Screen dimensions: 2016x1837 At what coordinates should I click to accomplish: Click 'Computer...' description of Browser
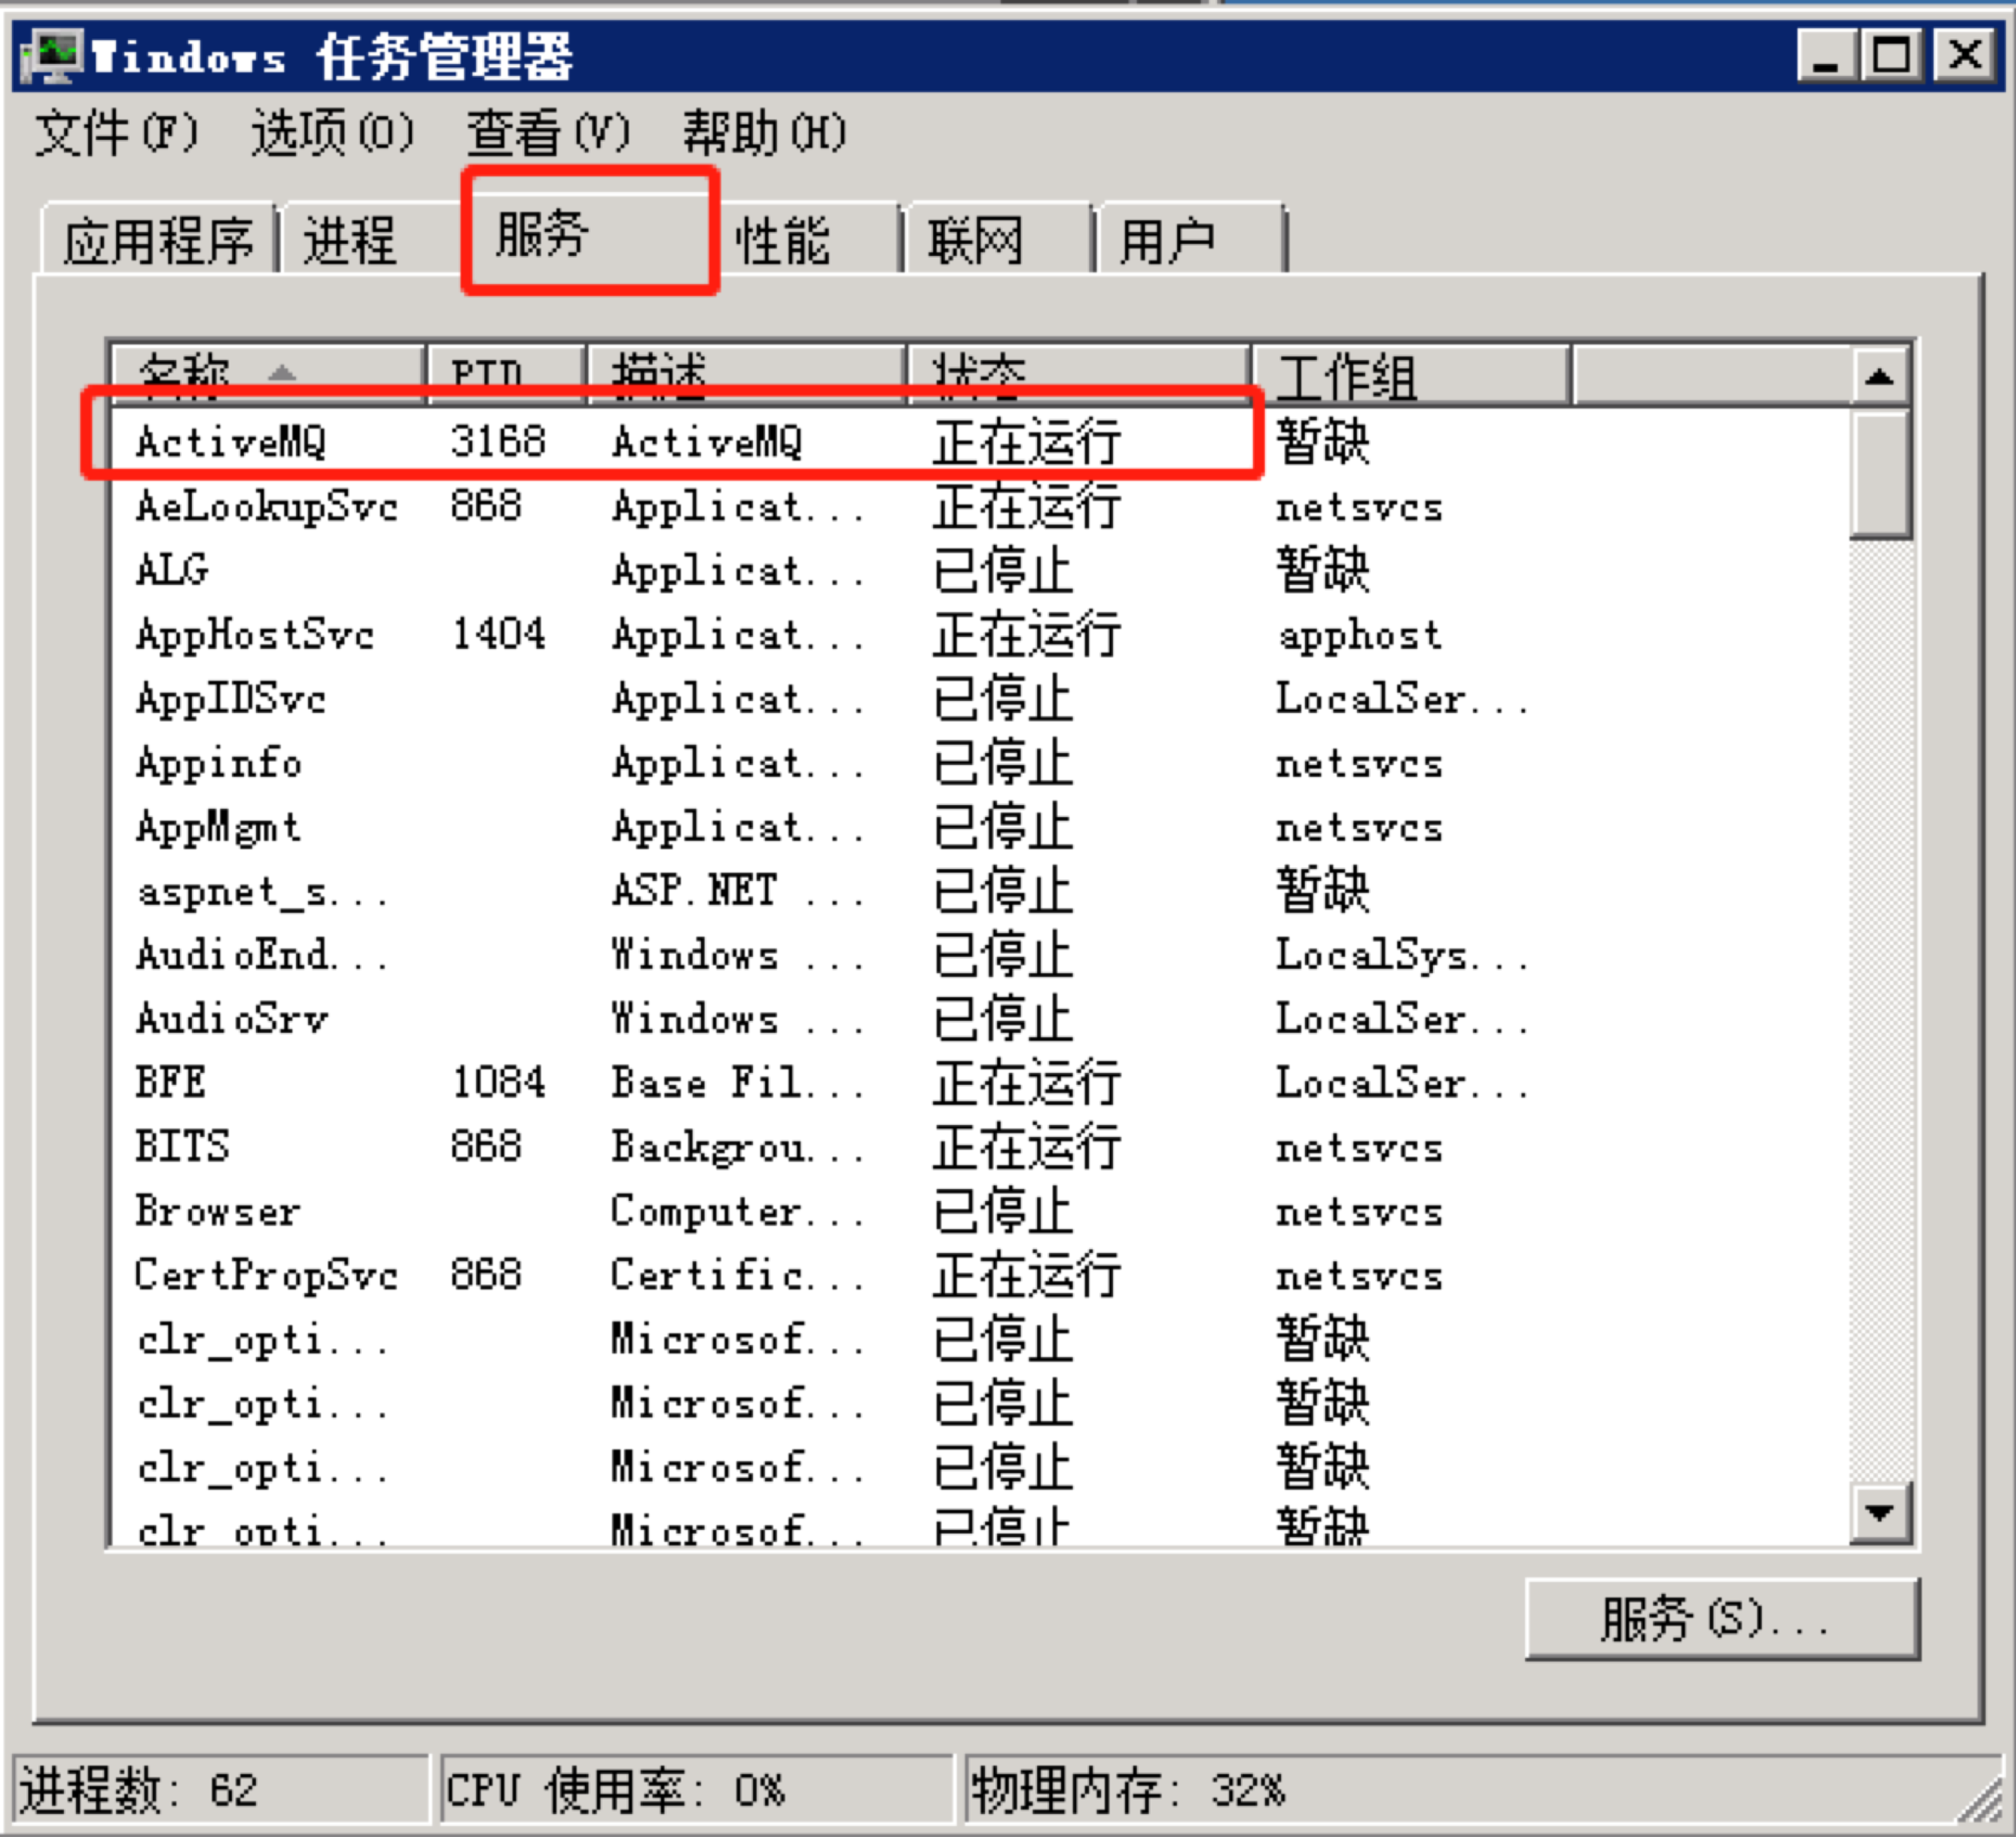[x=738, y=1211]
